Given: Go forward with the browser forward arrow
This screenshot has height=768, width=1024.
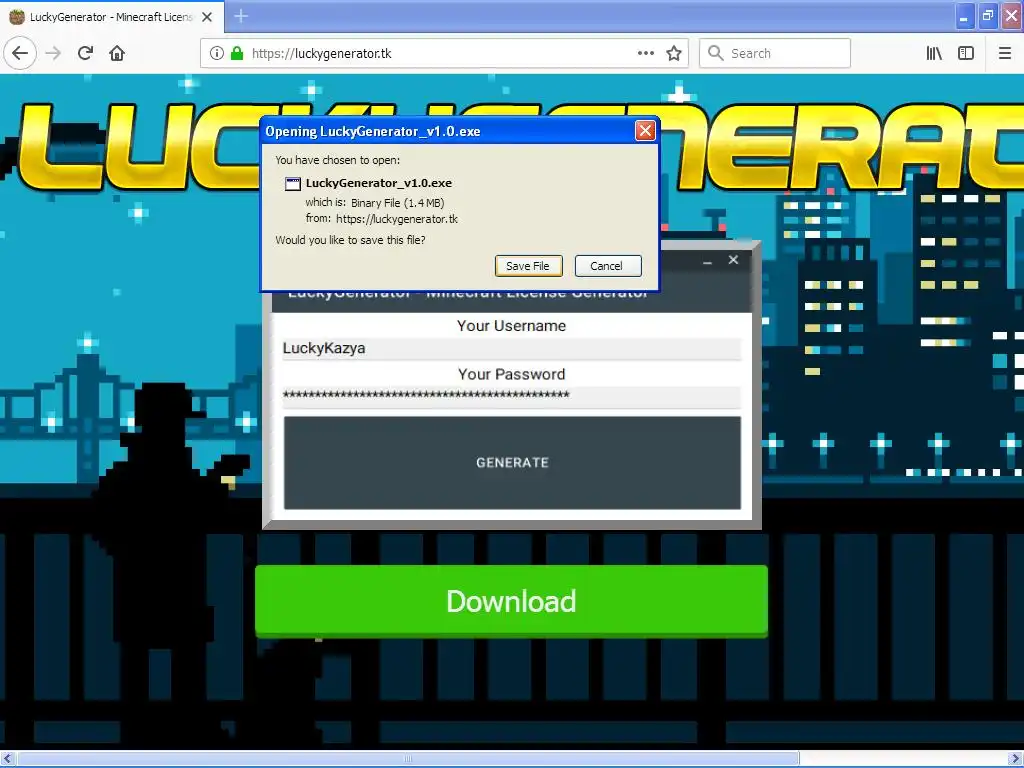Looking at the screenshot, I should pyautogui.click(x=54, y=53).
